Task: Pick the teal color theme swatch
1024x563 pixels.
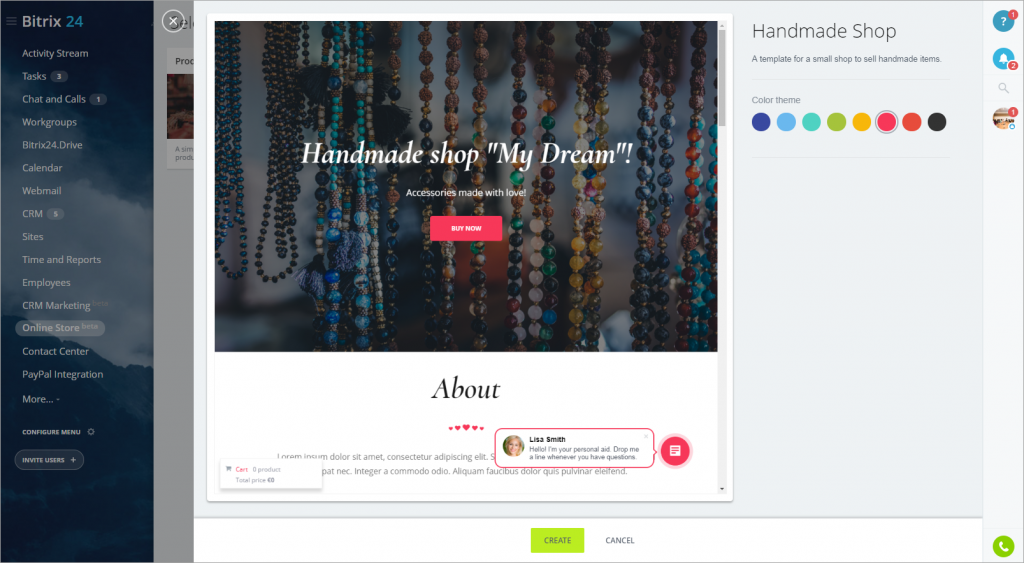Action: [811, 122]
